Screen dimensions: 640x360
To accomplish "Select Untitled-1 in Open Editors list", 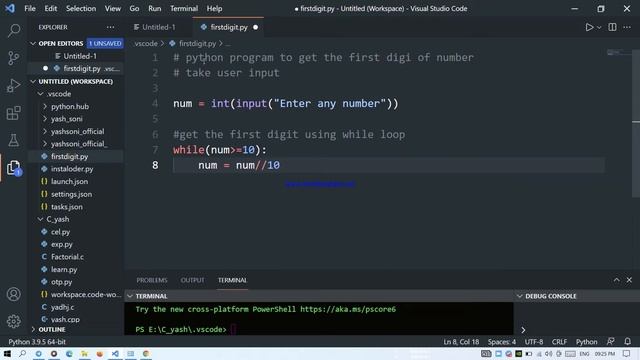I will pyautogui.click(x=76, y=56).
